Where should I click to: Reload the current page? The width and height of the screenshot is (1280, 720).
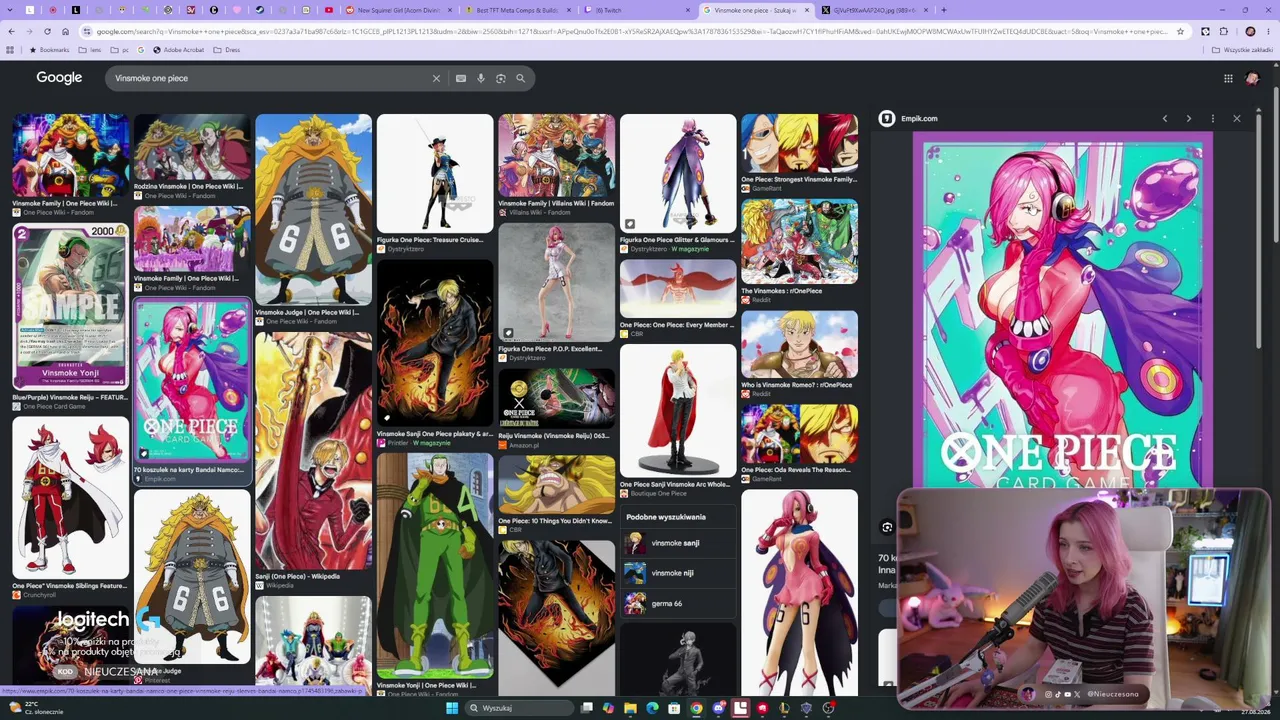coord(47,31)
